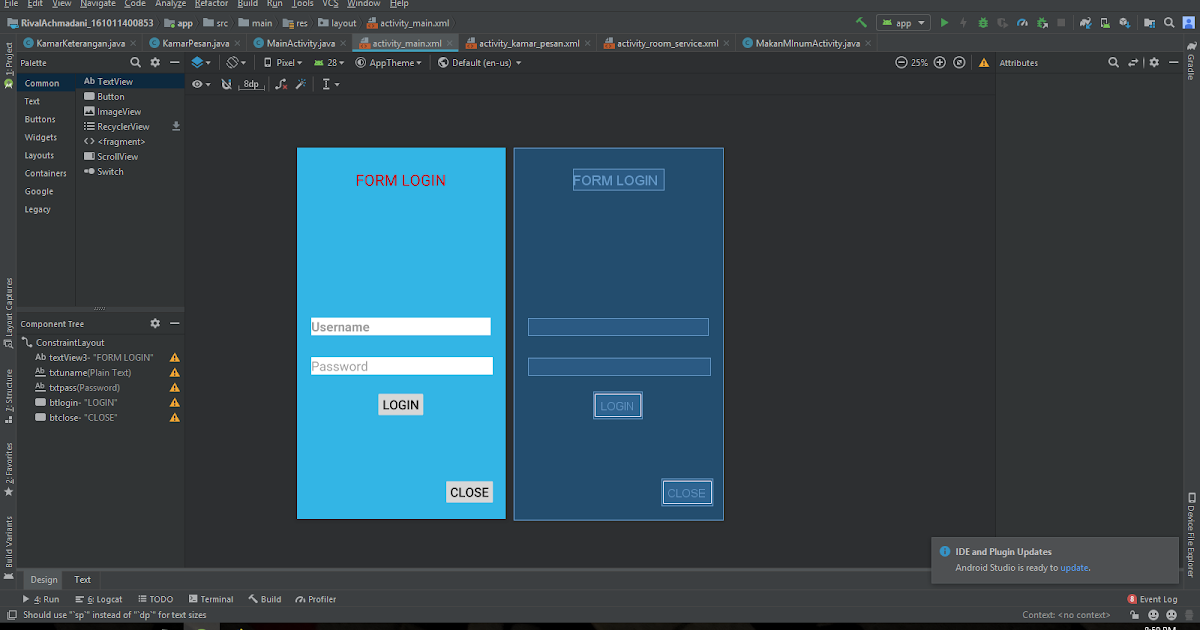Open the Palette settings gear

pos(155,62)
